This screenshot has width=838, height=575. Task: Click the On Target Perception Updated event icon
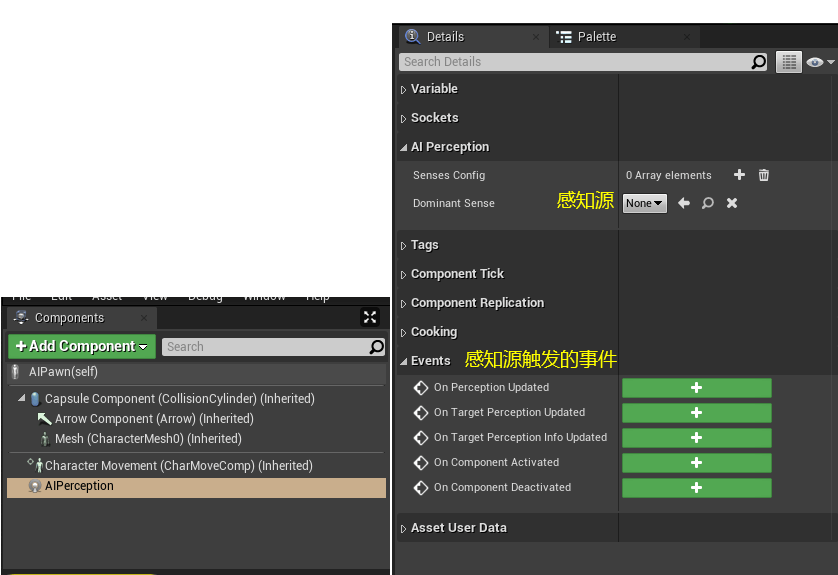coord(421,413)
